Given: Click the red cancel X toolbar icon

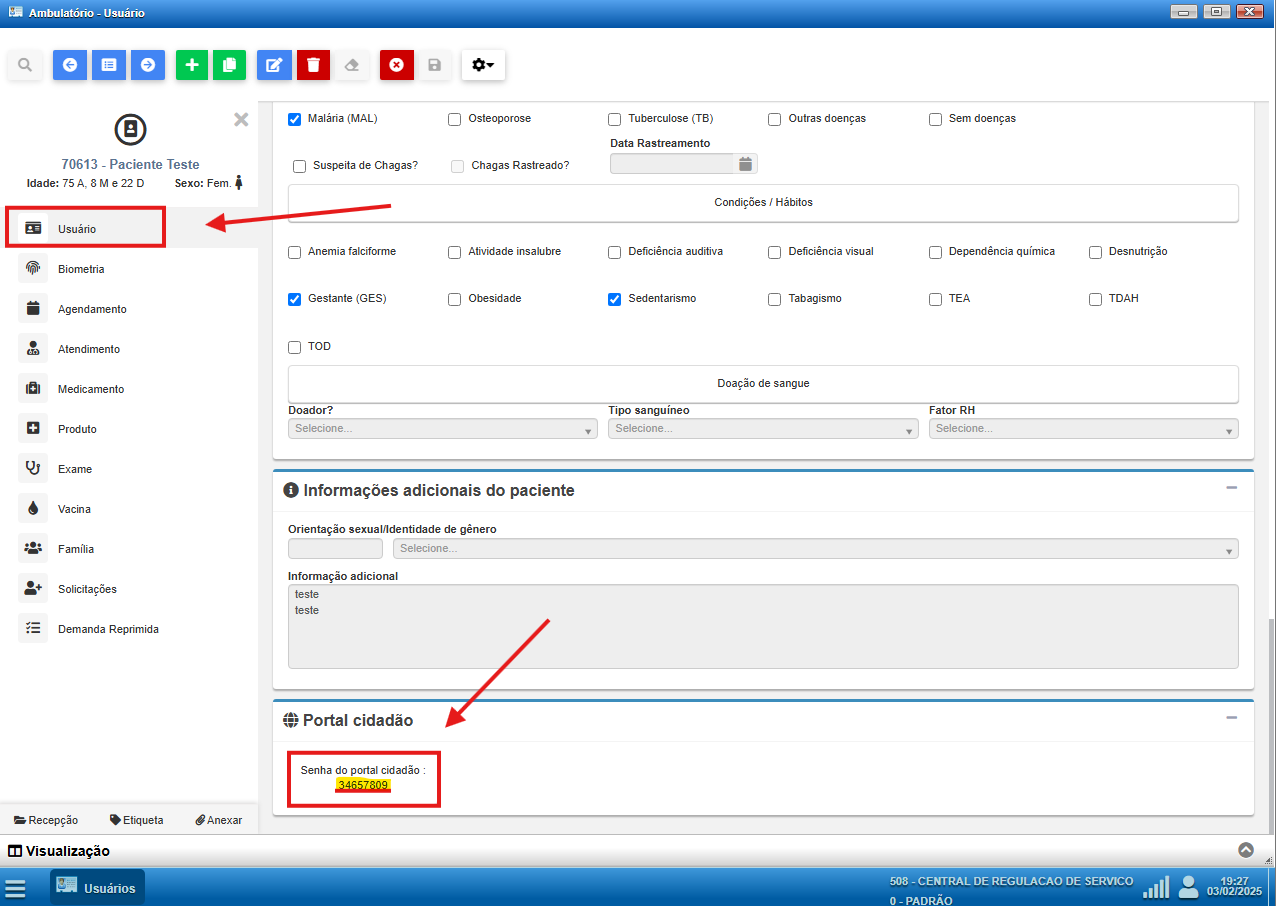Looking at the screenshot, I should (396, 65).
